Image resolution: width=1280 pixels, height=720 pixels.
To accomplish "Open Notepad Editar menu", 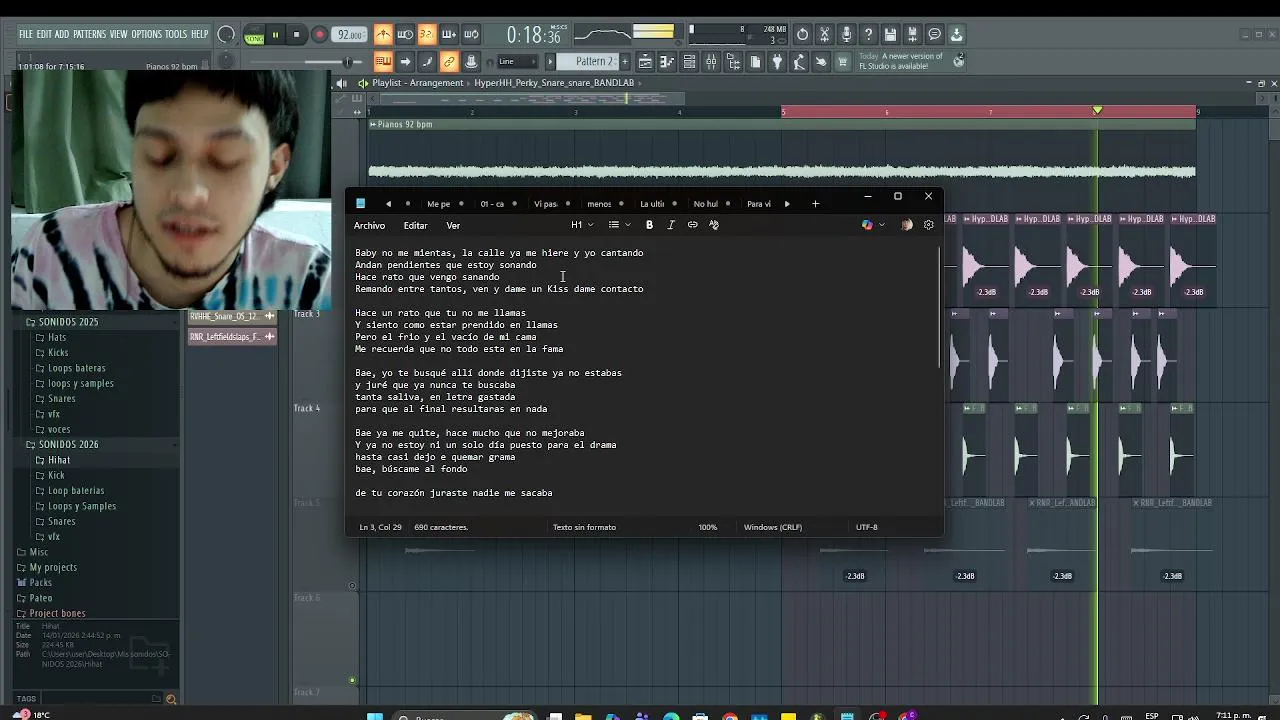I will pyautogui.click(x=415, y=225).
